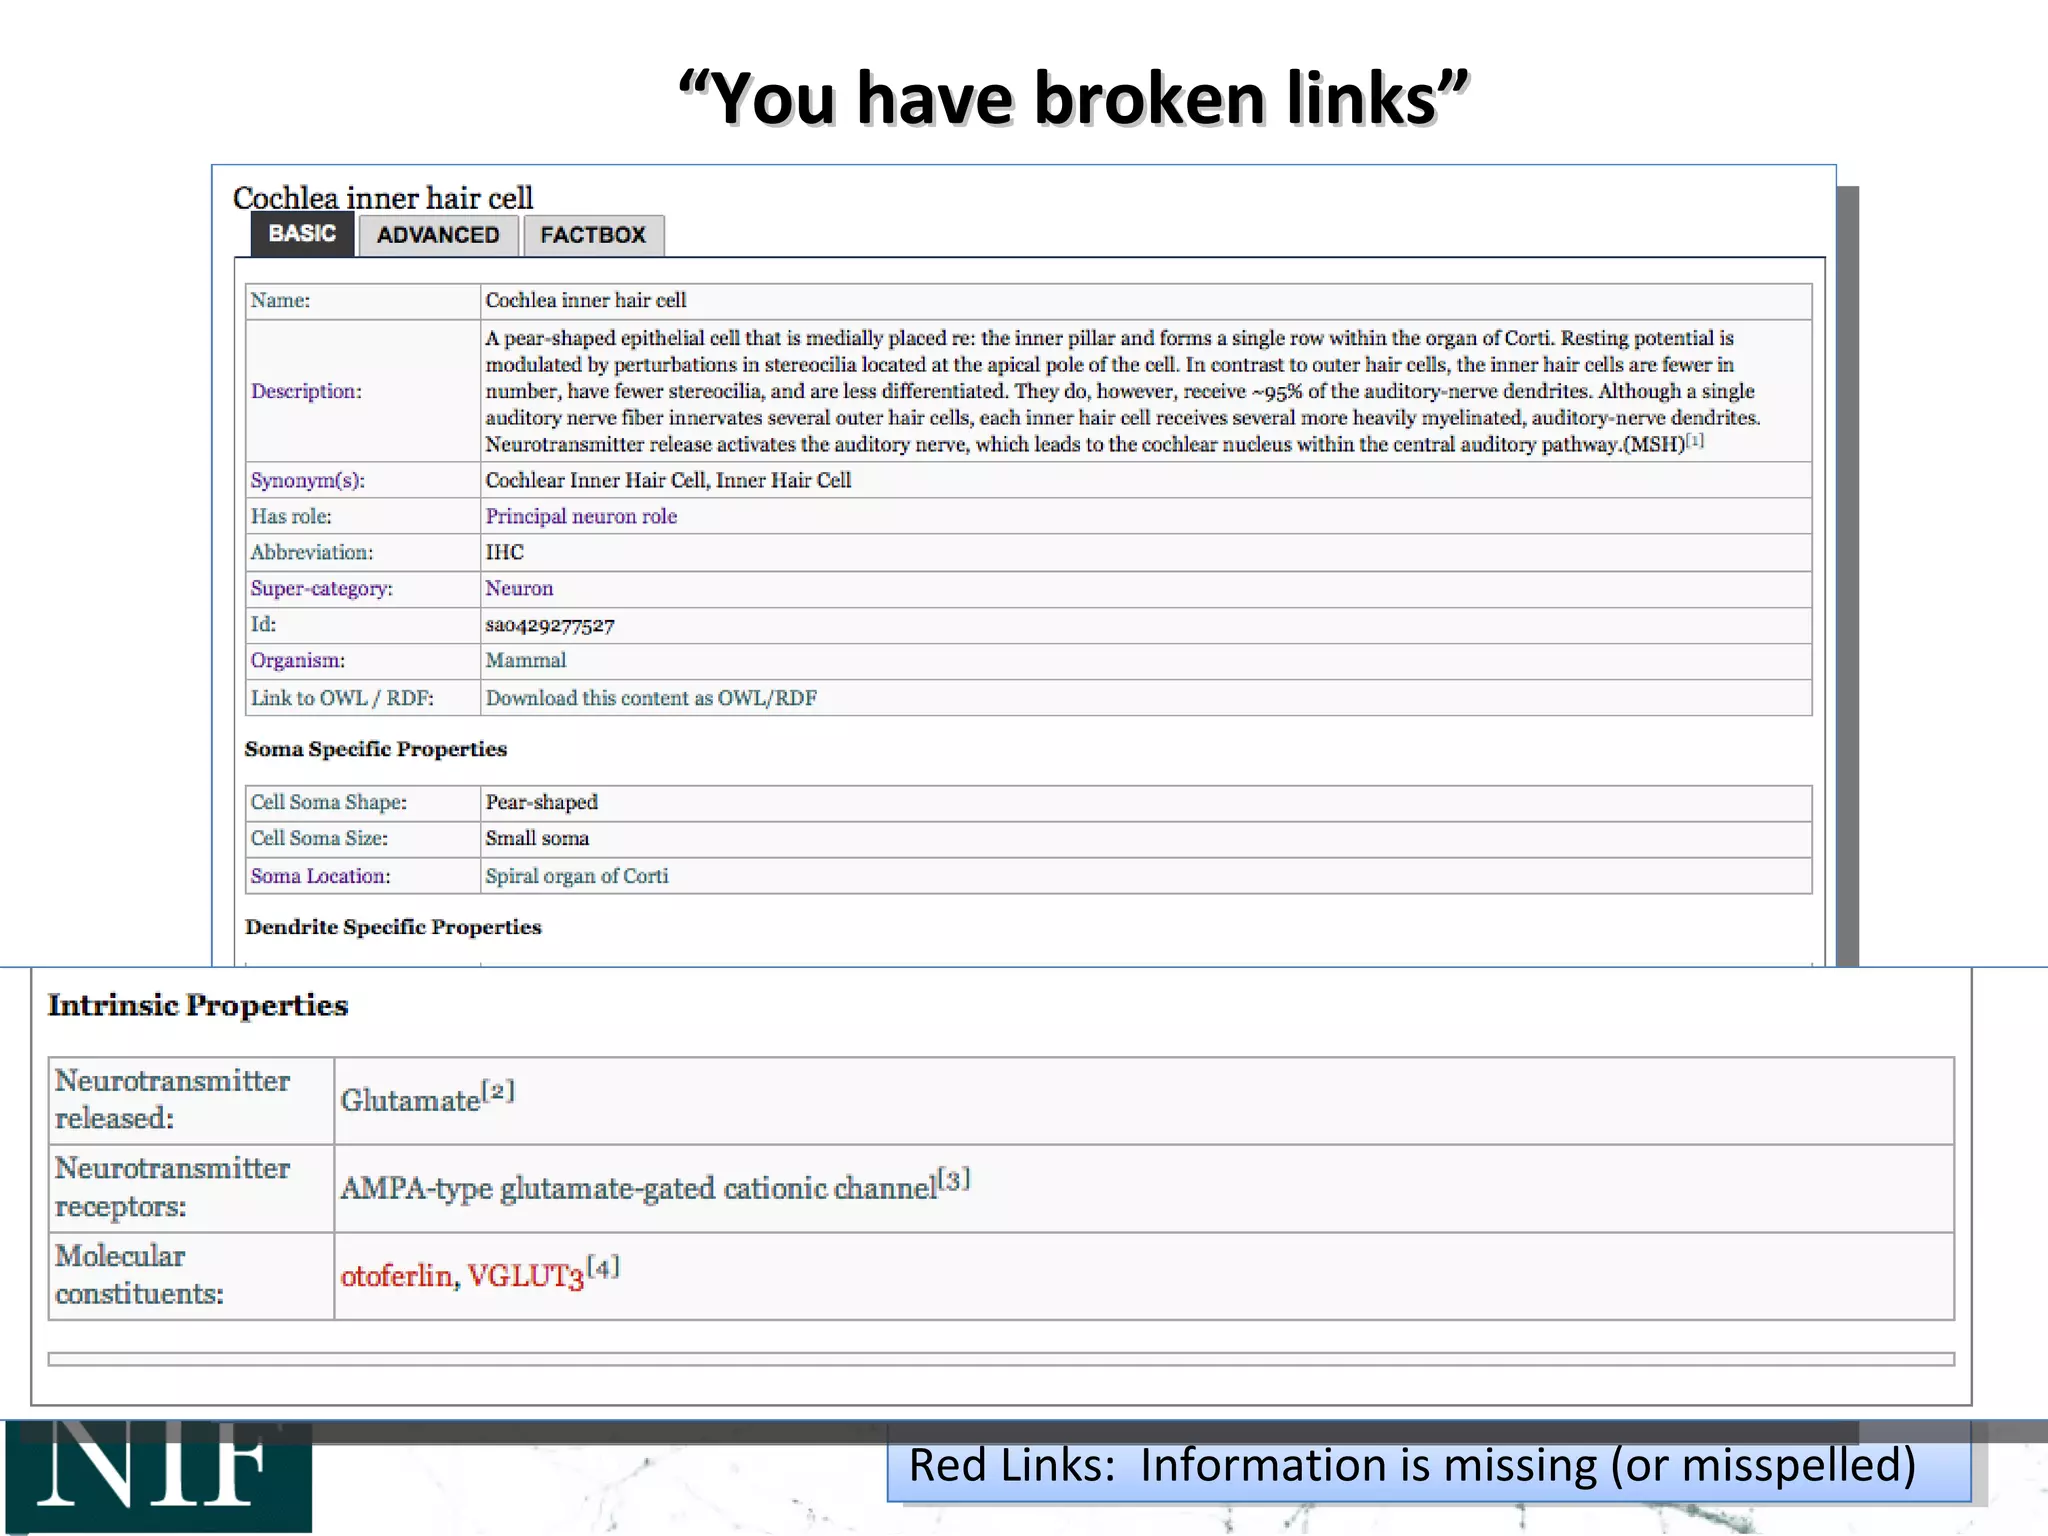Select the abbreviation IHC value

(504, 552)
